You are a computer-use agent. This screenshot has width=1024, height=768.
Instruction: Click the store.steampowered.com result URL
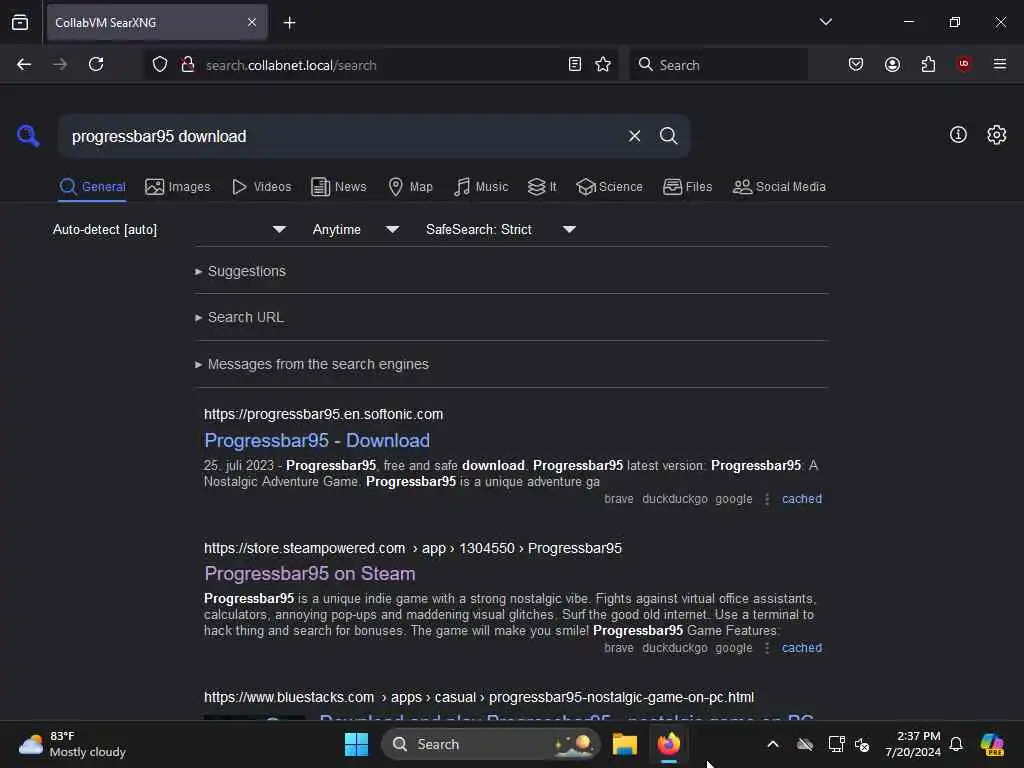coord(413,548)
